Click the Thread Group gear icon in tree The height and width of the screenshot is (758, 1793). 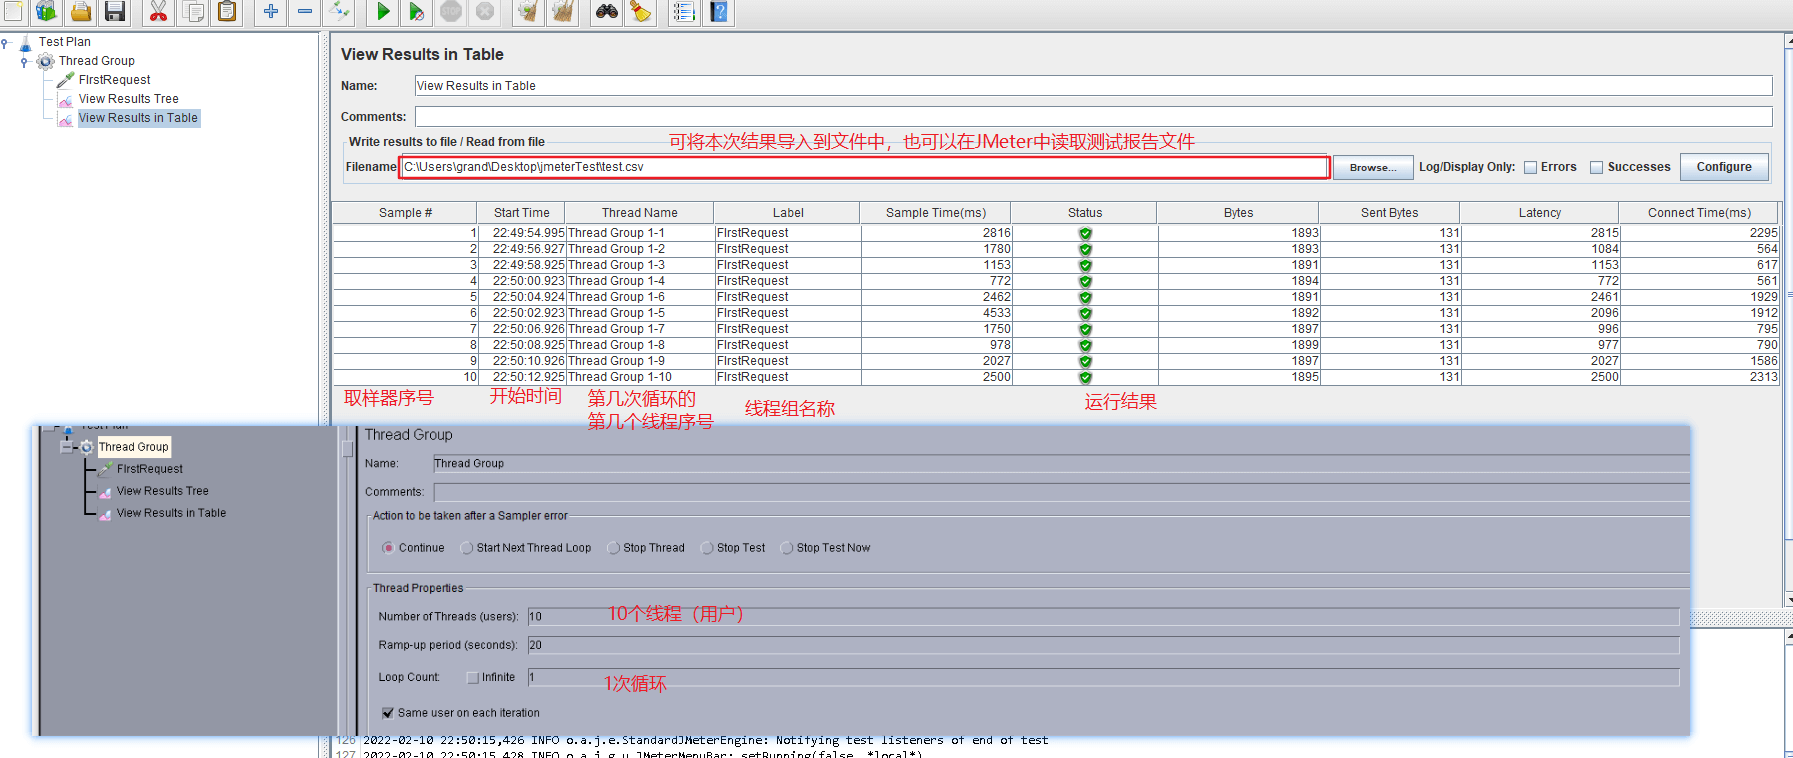46,62
